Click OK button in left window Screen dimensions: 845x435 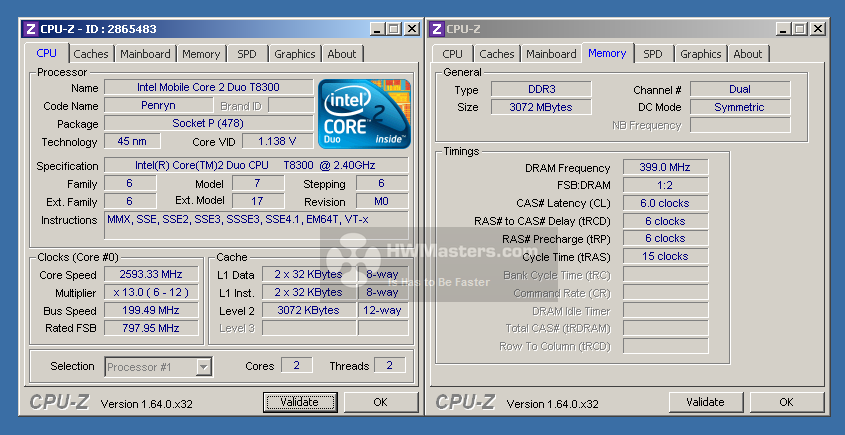point(380,402)
